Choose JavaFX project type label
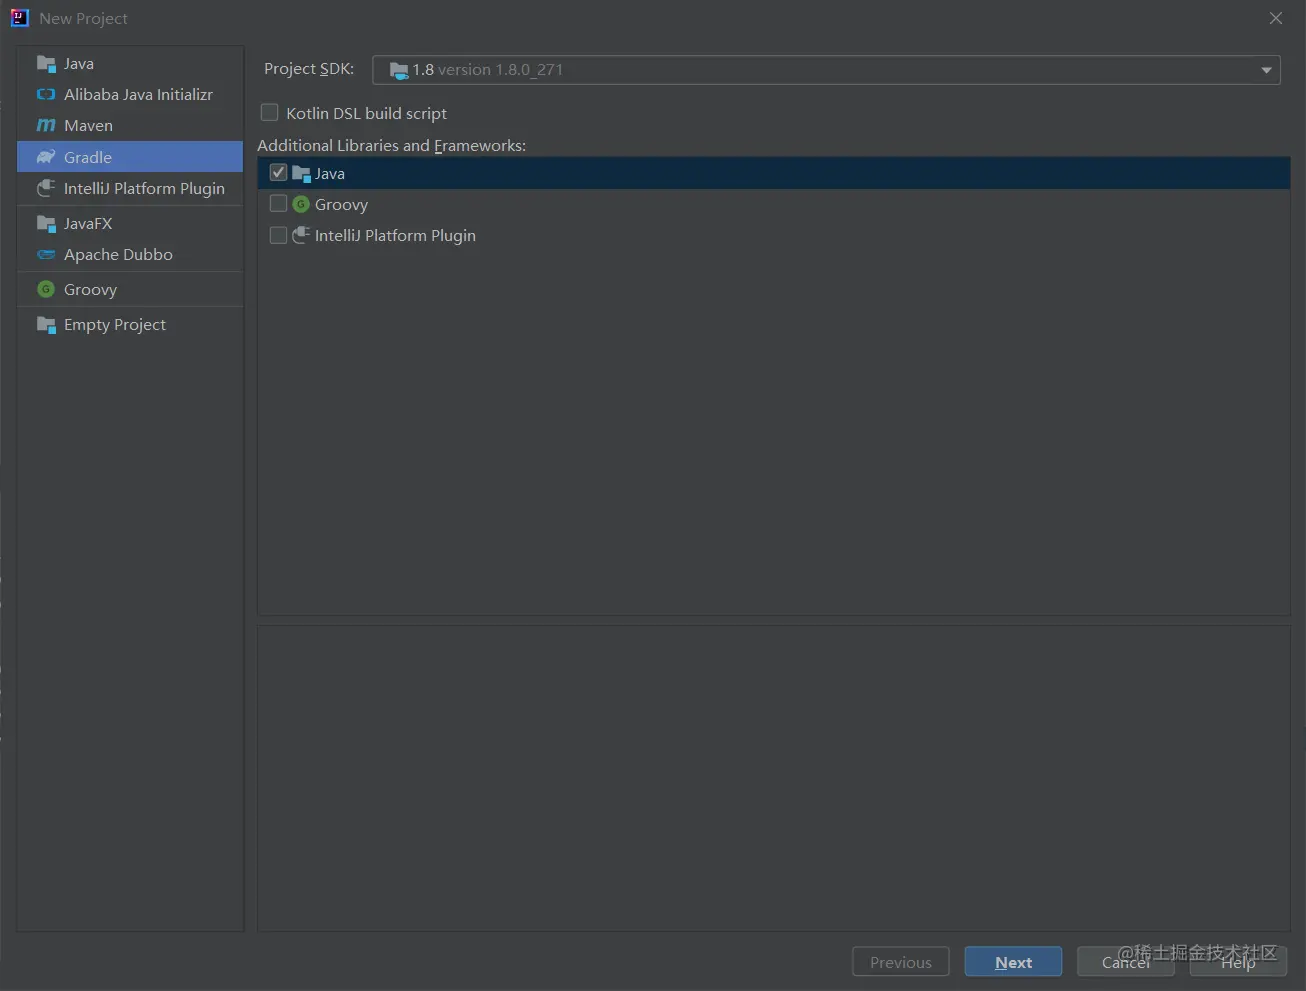This screenshot has height=991, width=1306. tap(88, 224)
